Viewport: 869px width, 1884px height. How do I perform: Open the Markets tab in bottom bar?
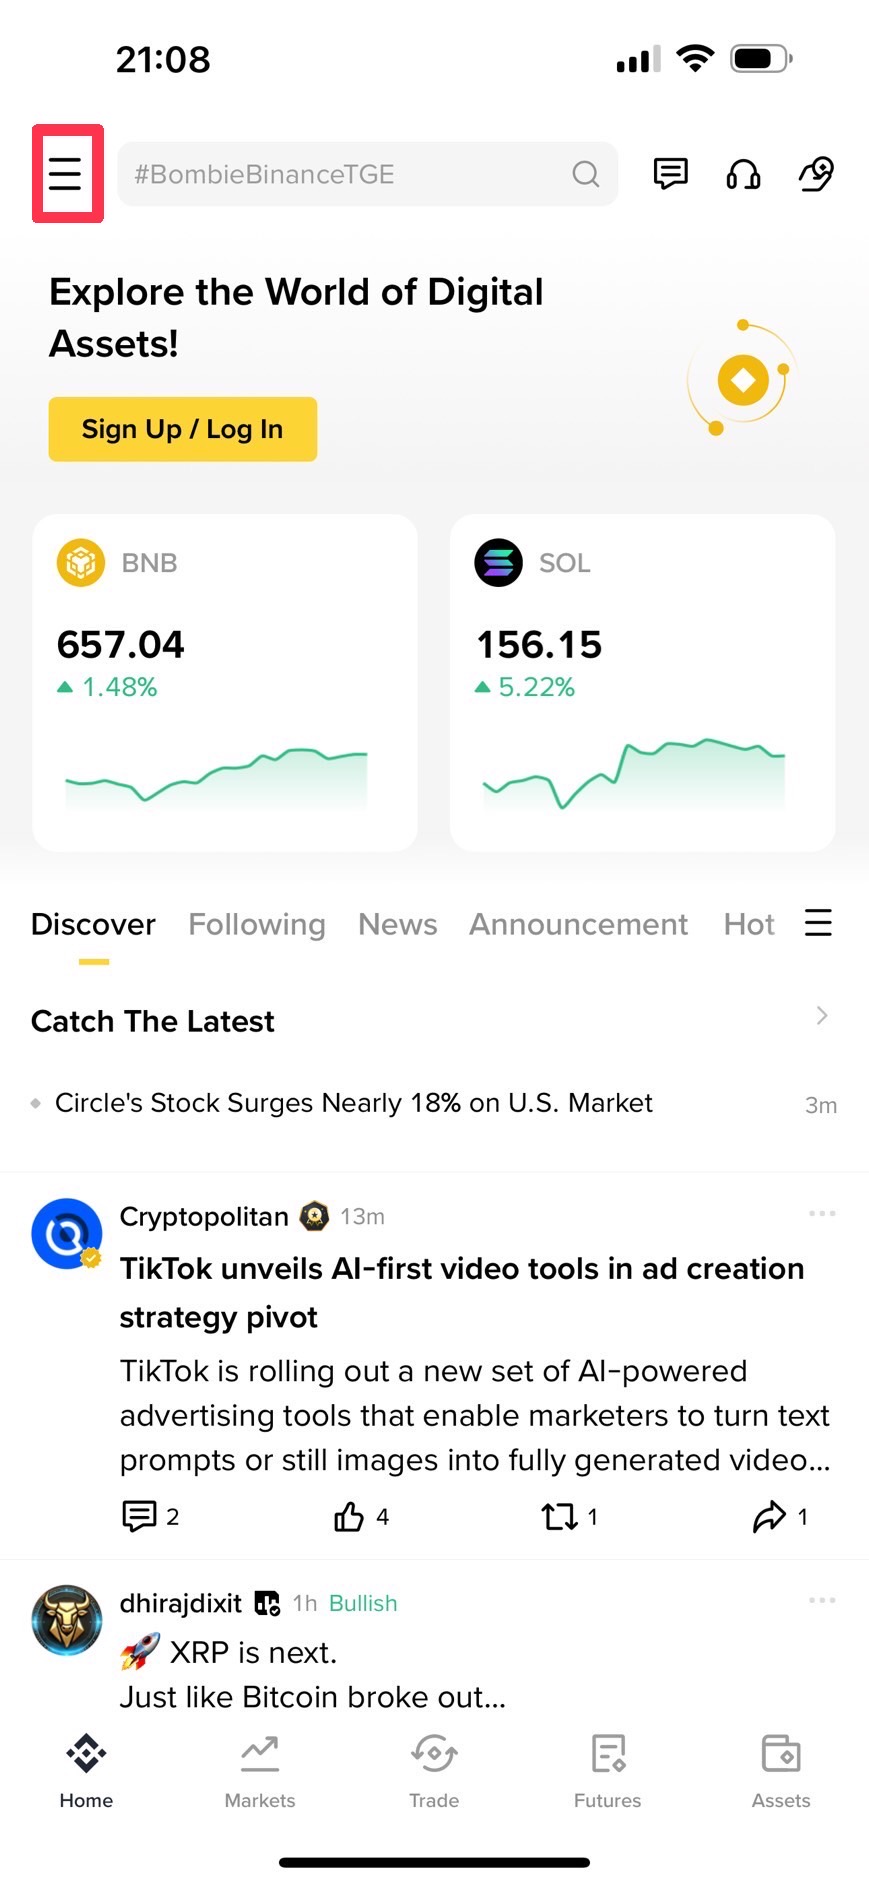click(x=260, y=1772)
